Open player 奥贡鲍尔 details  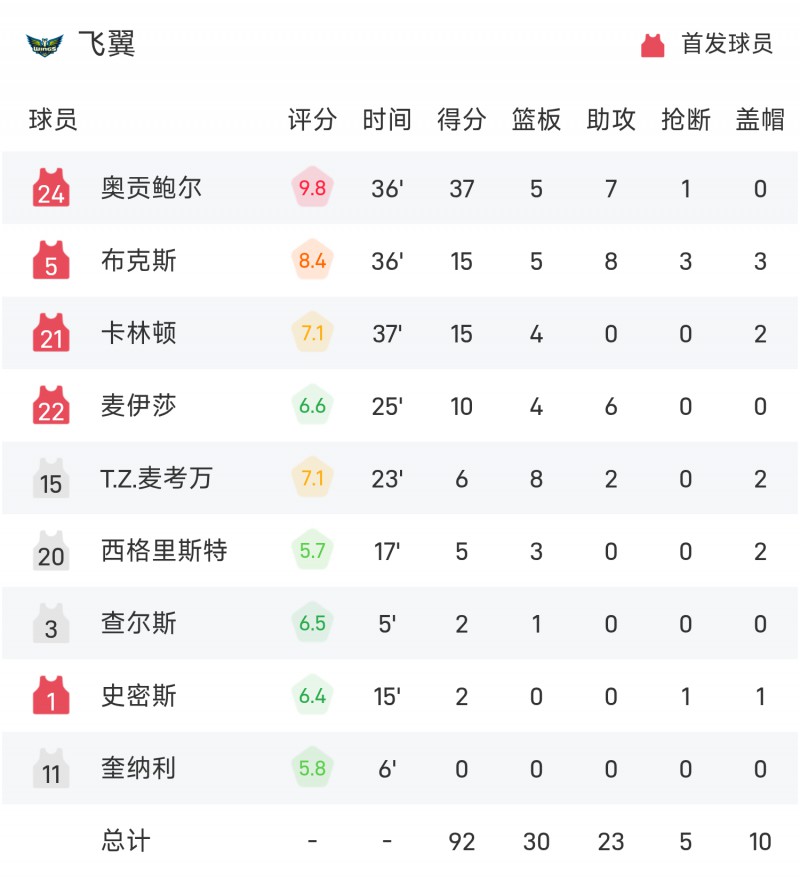151,188
